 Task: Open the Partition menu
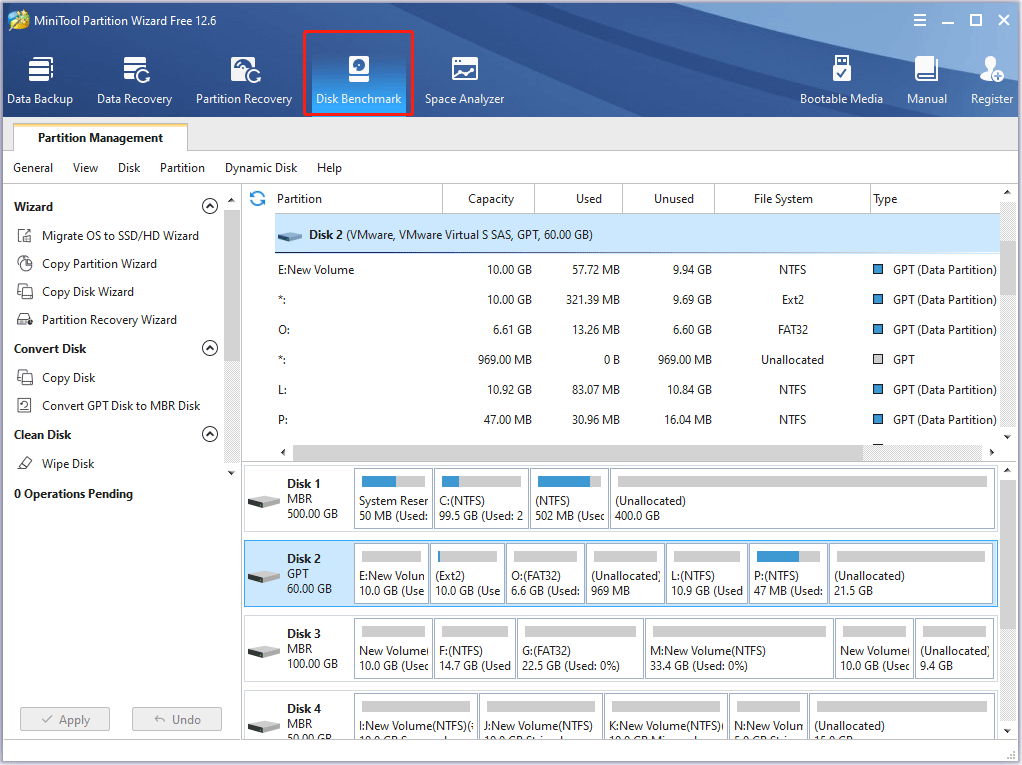click(182, 168)
